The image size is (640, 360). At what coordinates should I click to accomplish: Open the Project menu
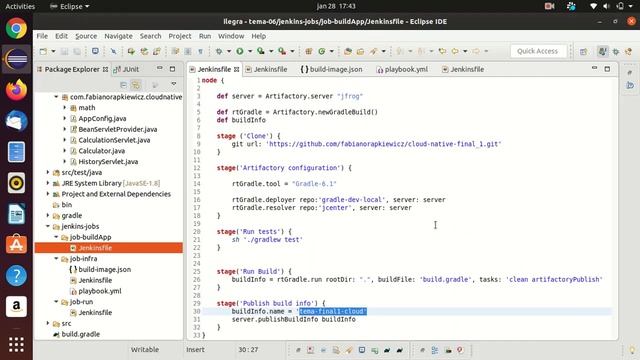pyautogui.click(x=180, y=36)
